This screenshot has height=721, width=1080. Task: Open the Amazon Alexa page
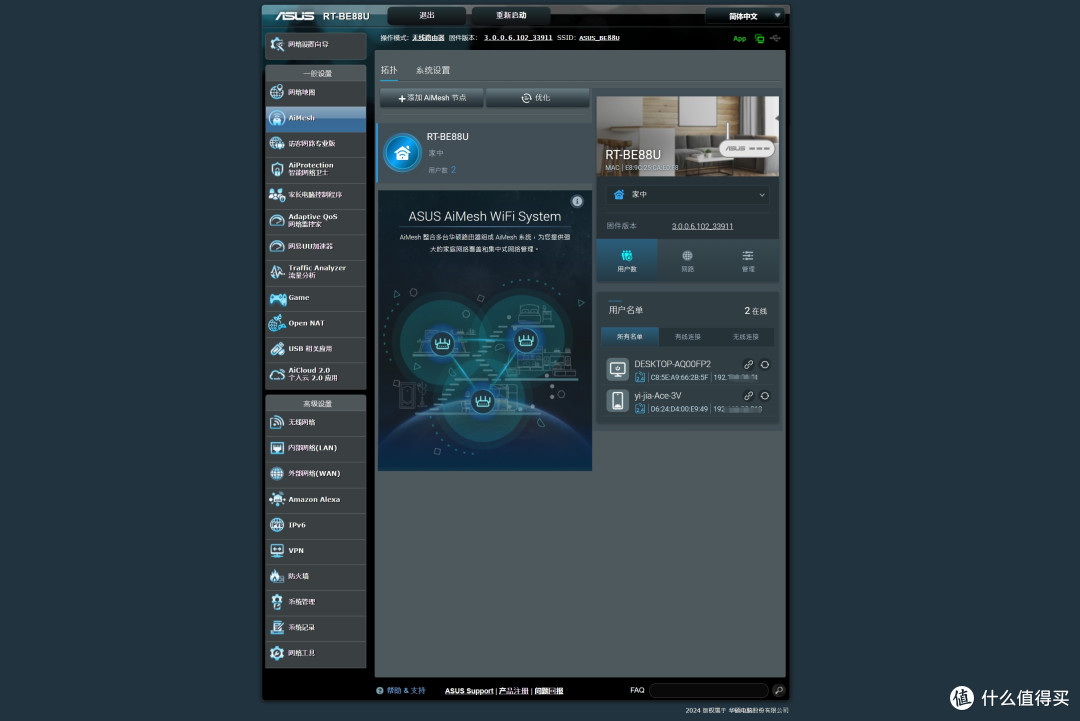tap(315, 500)
